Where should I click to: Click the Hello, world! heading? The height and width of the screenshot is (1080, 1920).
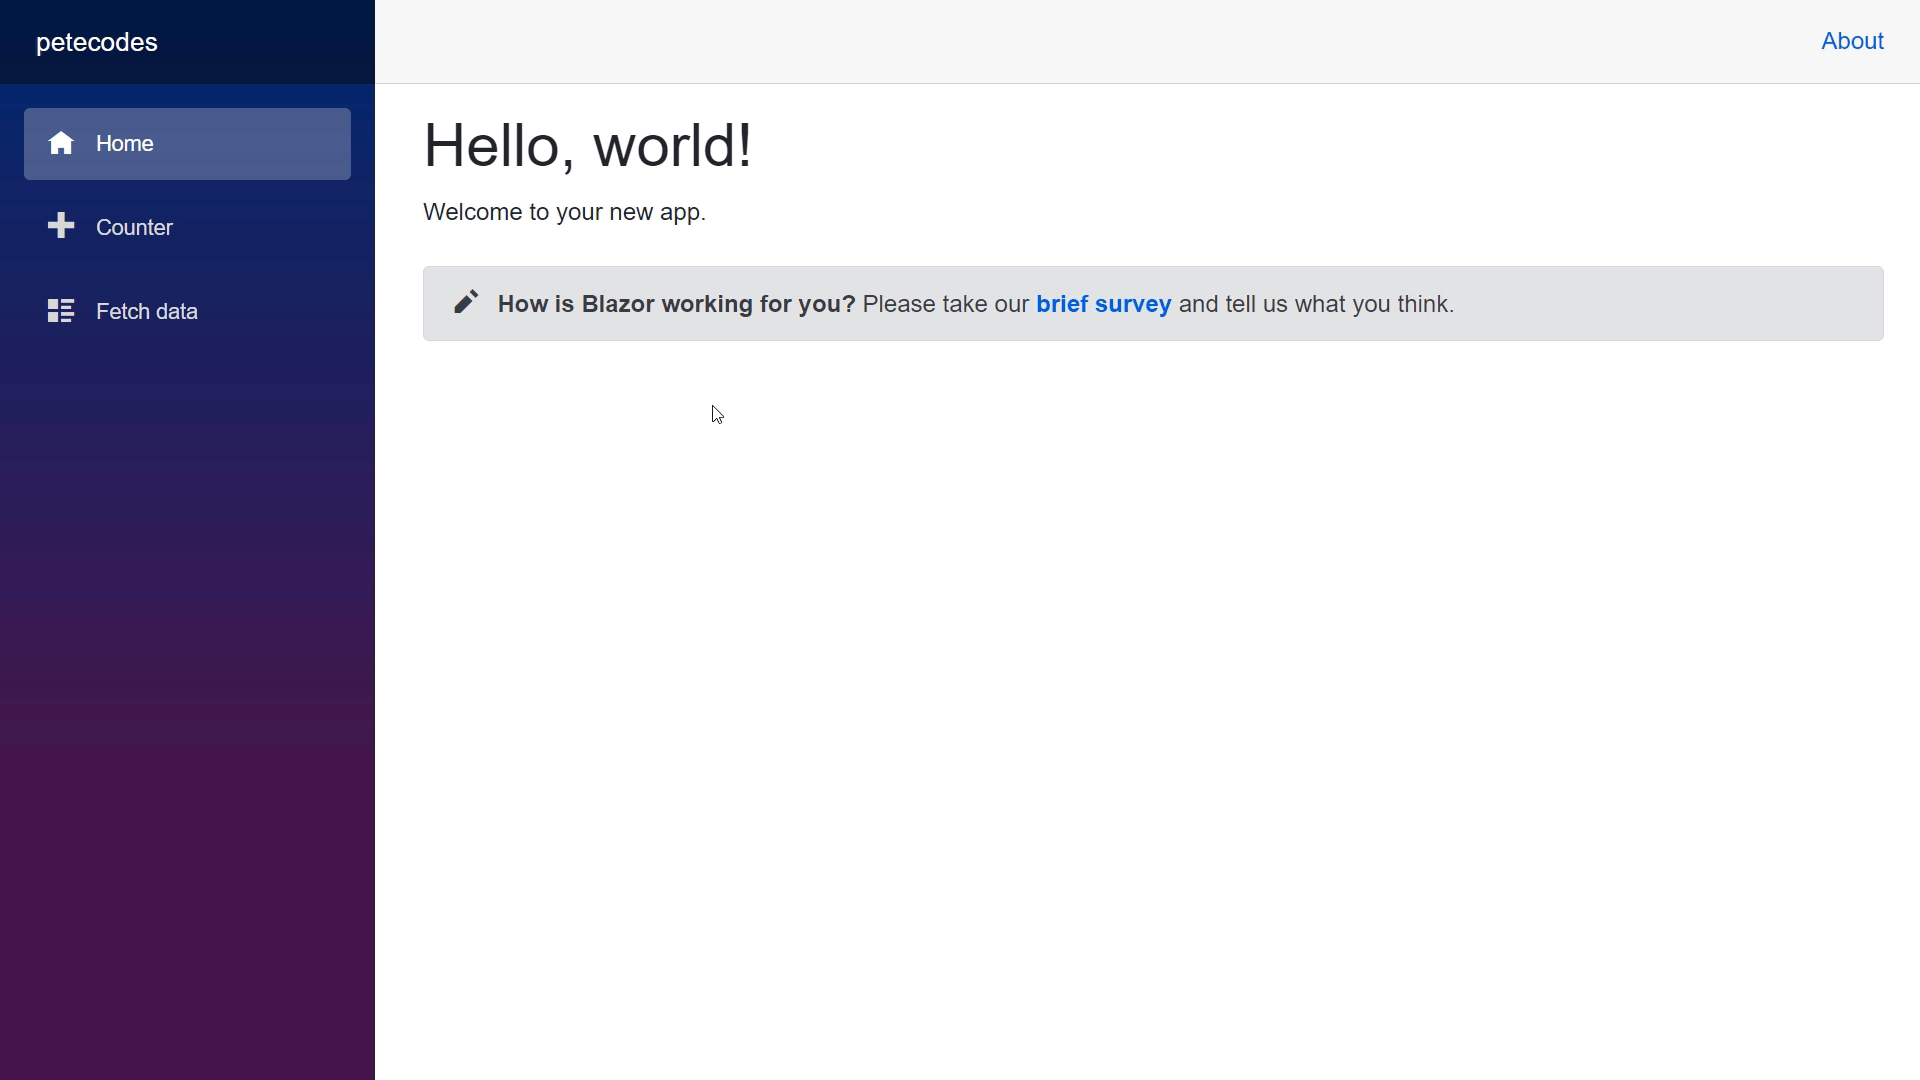point(587,146)
